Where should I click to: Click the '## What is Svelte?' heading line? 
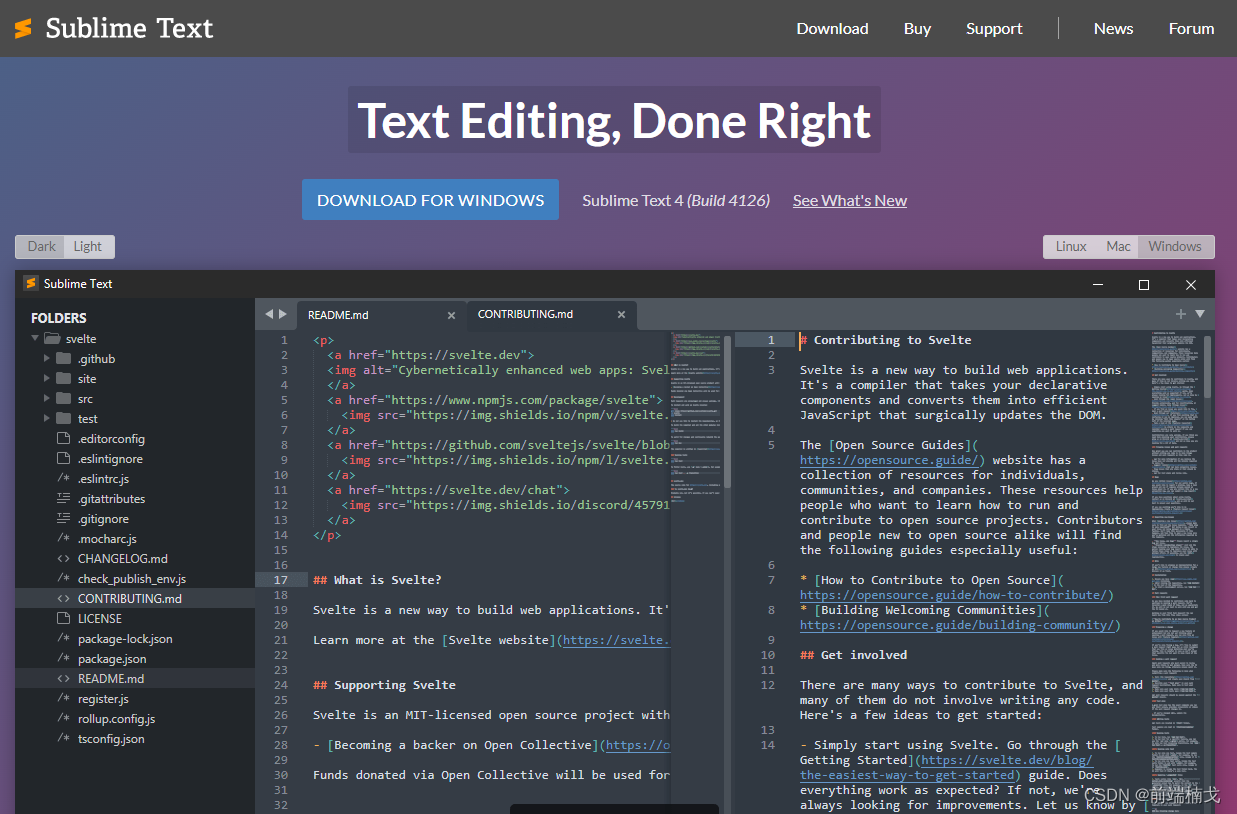[377, 580]
